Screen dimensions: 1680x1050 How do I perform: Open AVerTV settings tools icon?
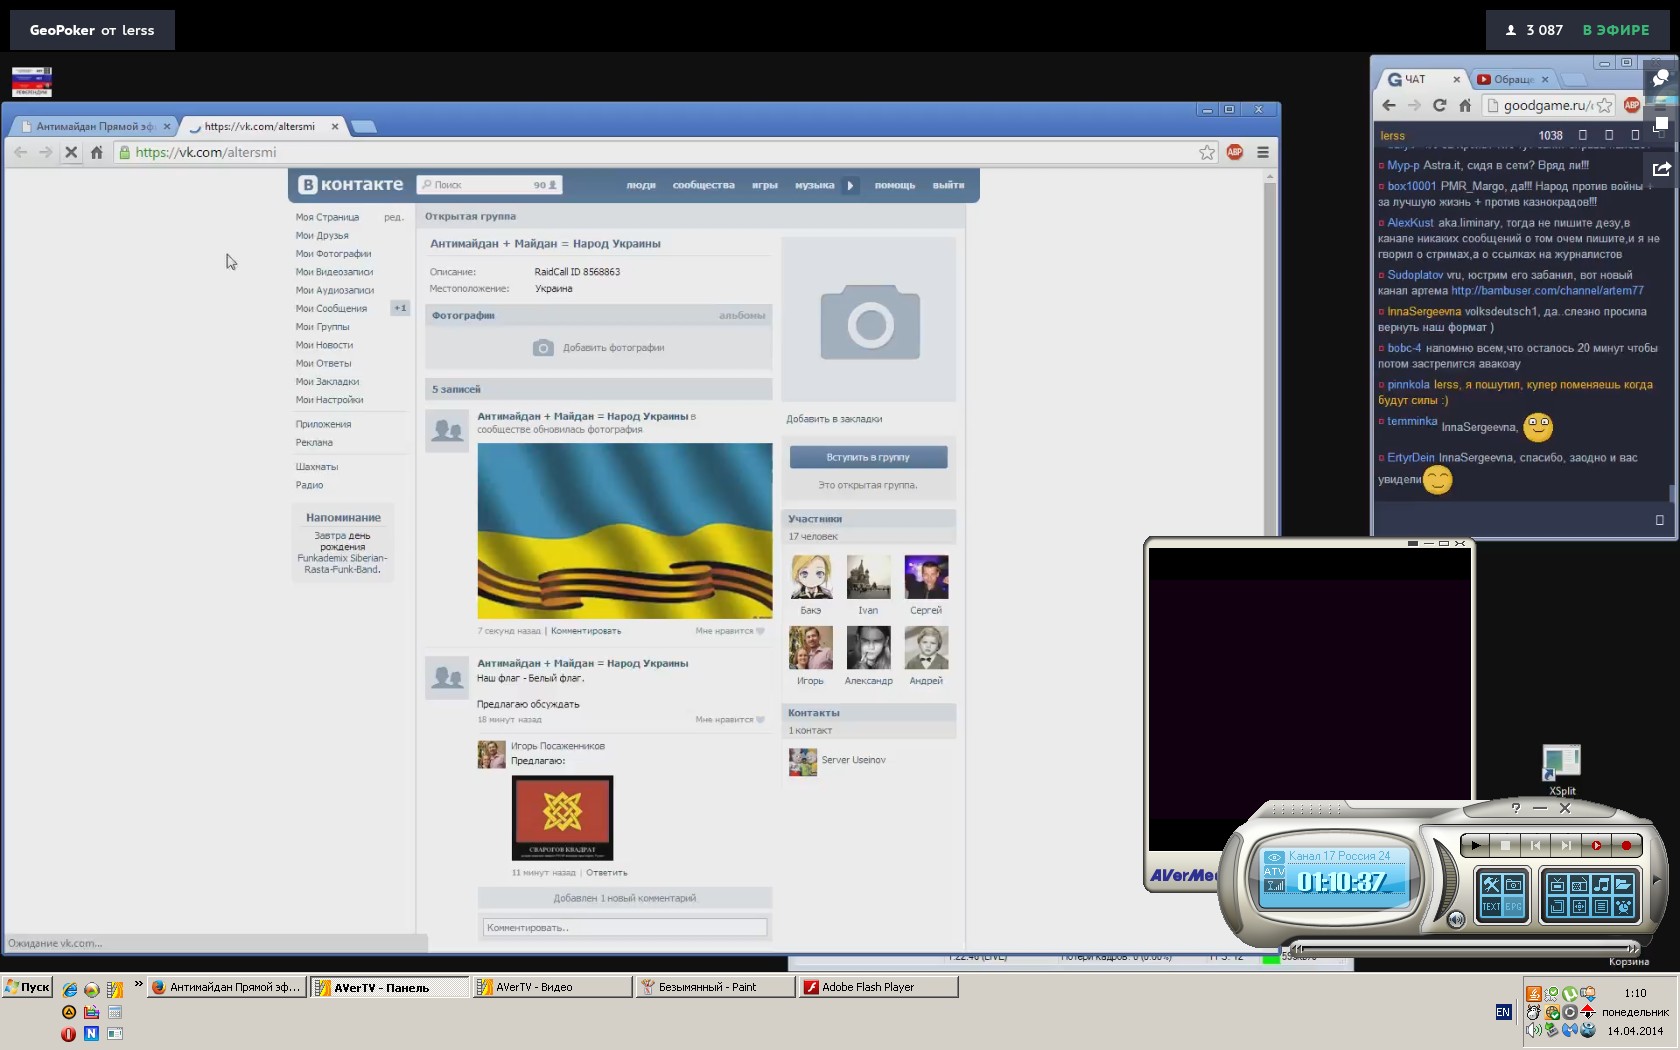tap(1490, 884)
